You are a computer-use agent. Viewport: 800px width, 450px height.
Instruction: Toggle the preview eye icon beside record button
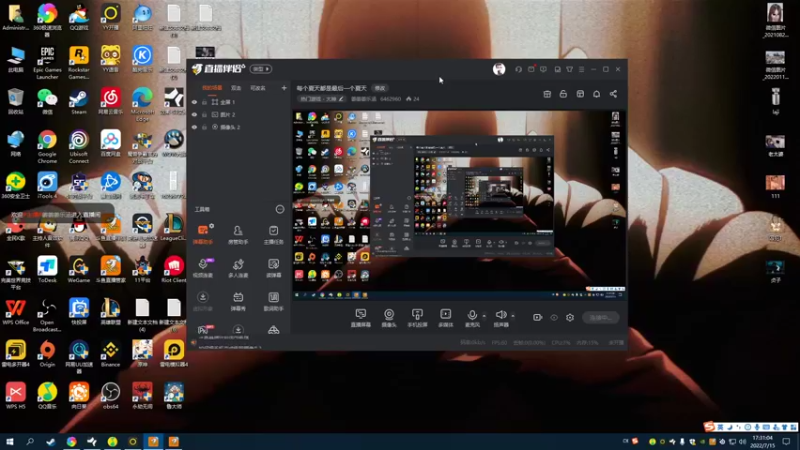click(554, 317)
